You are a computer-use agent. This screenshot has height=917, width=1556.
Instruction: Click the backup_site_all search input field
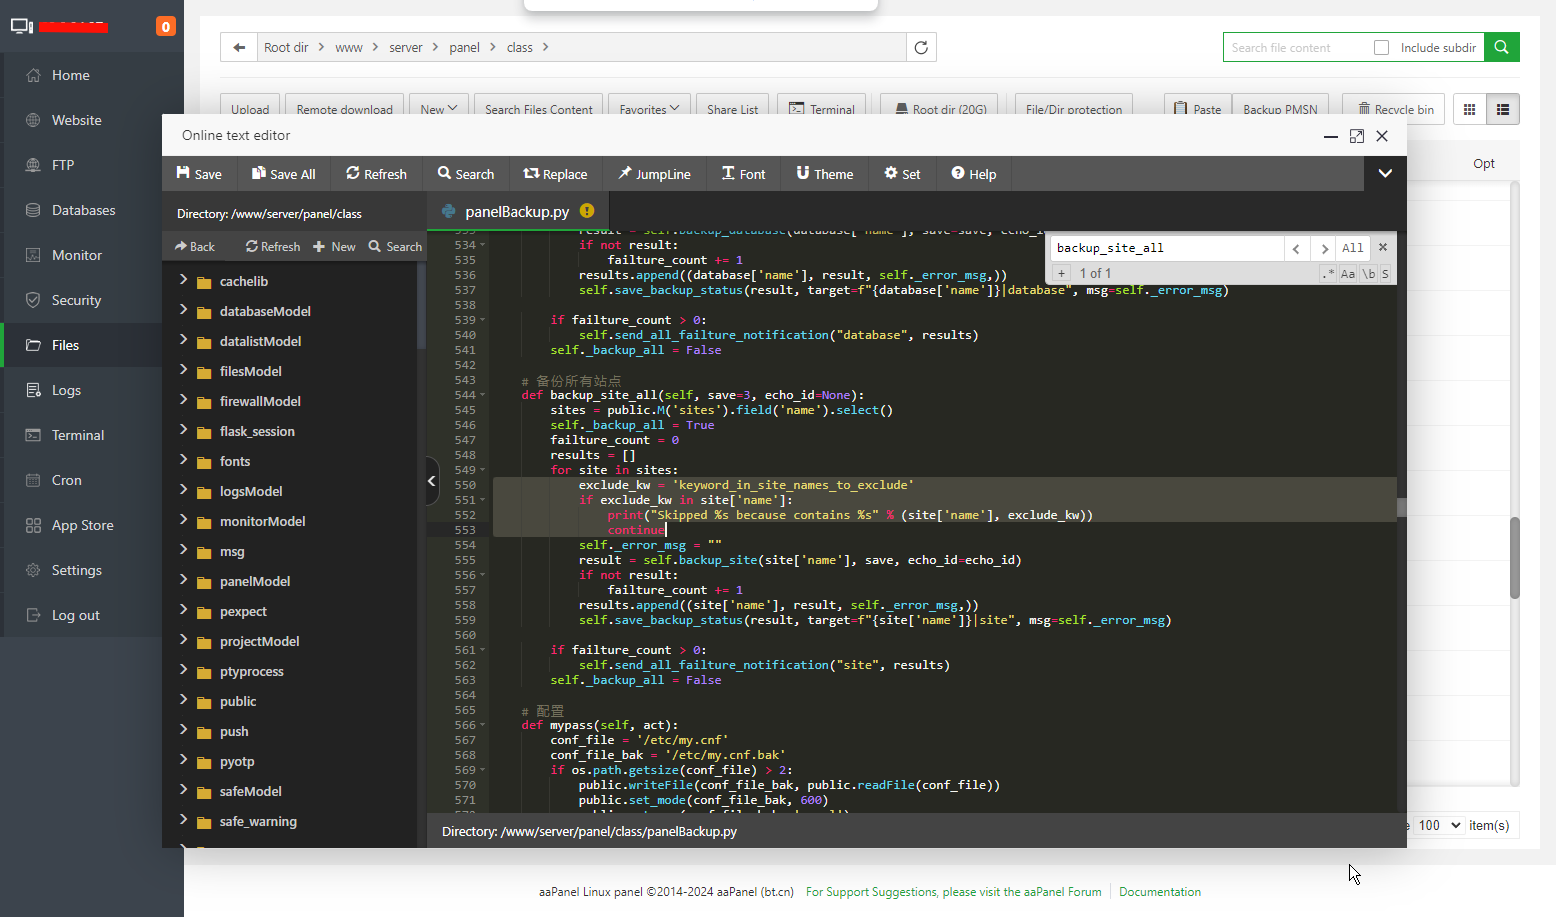[x=1165, y=248]
